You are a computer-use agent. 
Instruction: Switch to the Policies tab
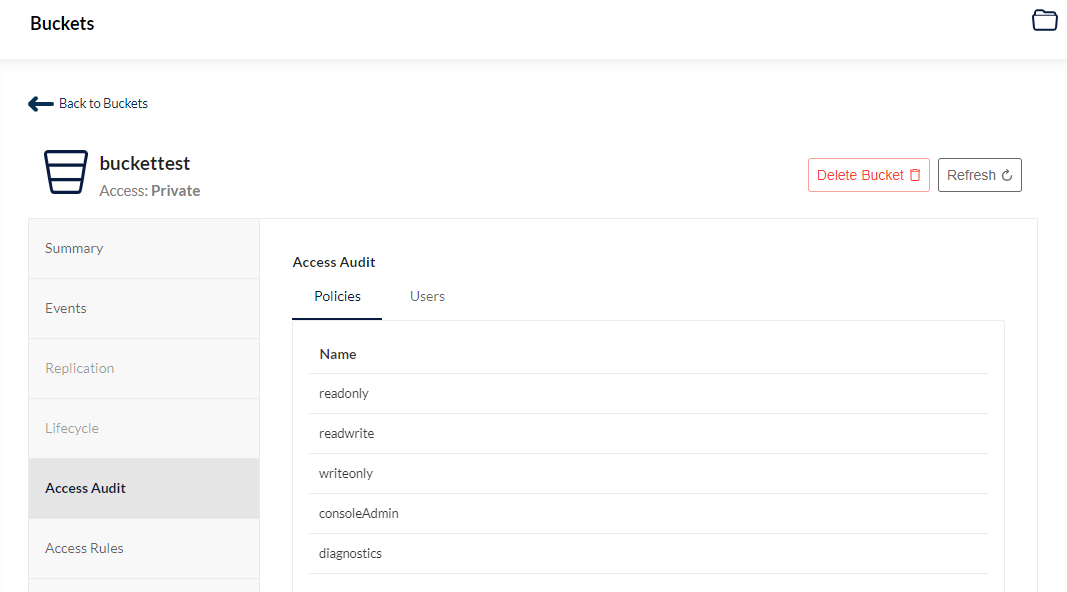[x=337, y=297]
